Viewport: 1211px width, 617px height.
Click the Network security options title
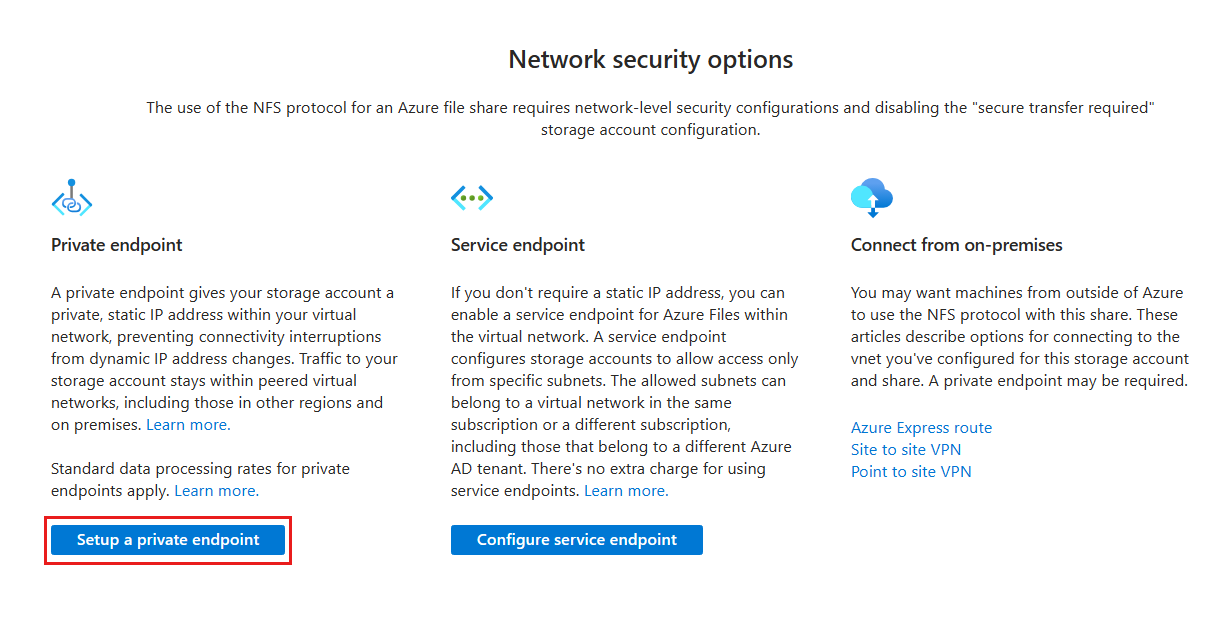pos(650,59)
